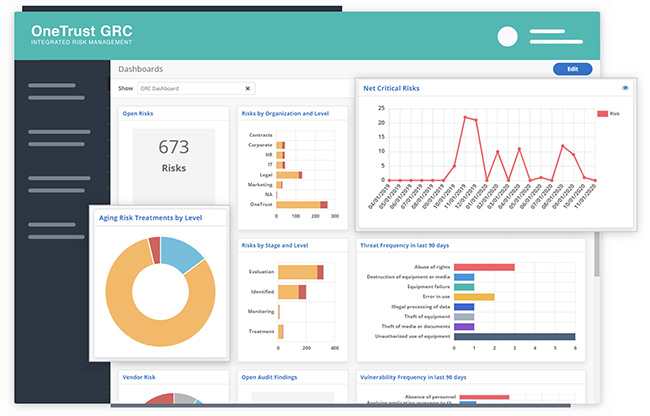Click the 673 Risks summary tile
The height and width of the screenshot is (416, 650).
click(173, 157)
